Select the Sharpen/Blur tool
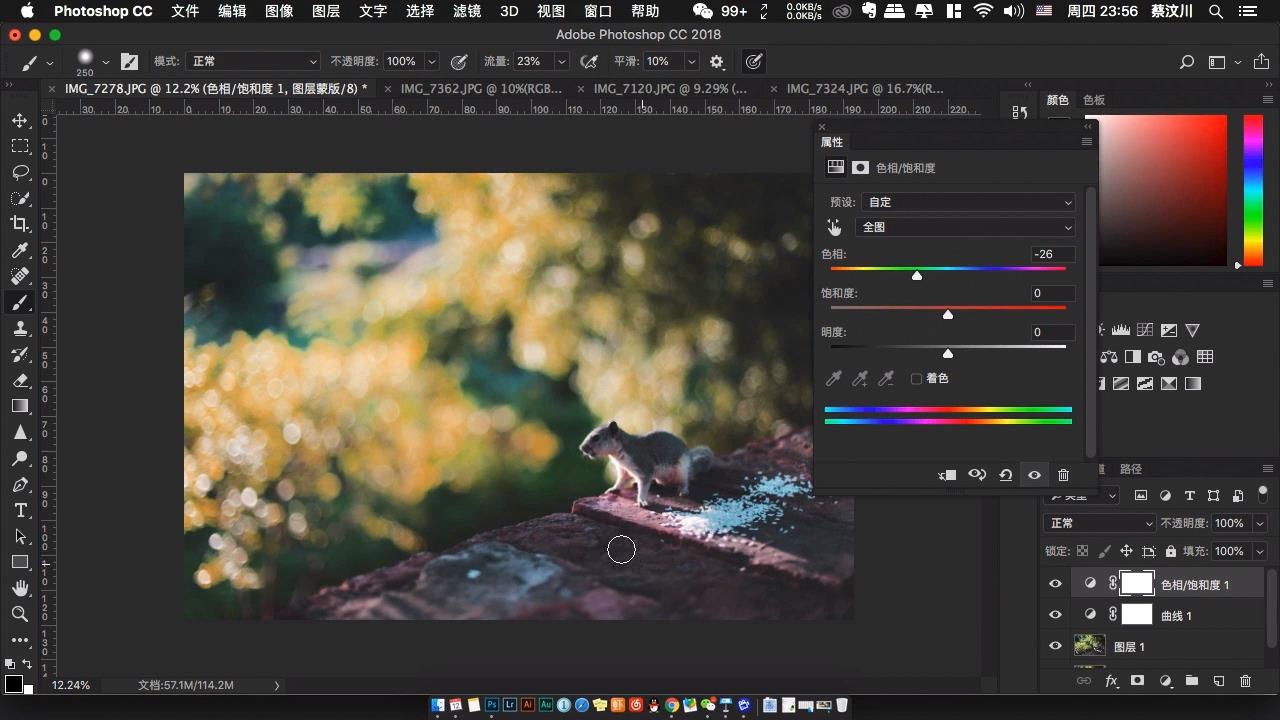Image resolution: width=1280 pixels, height=720 pixels. [20, 432]
